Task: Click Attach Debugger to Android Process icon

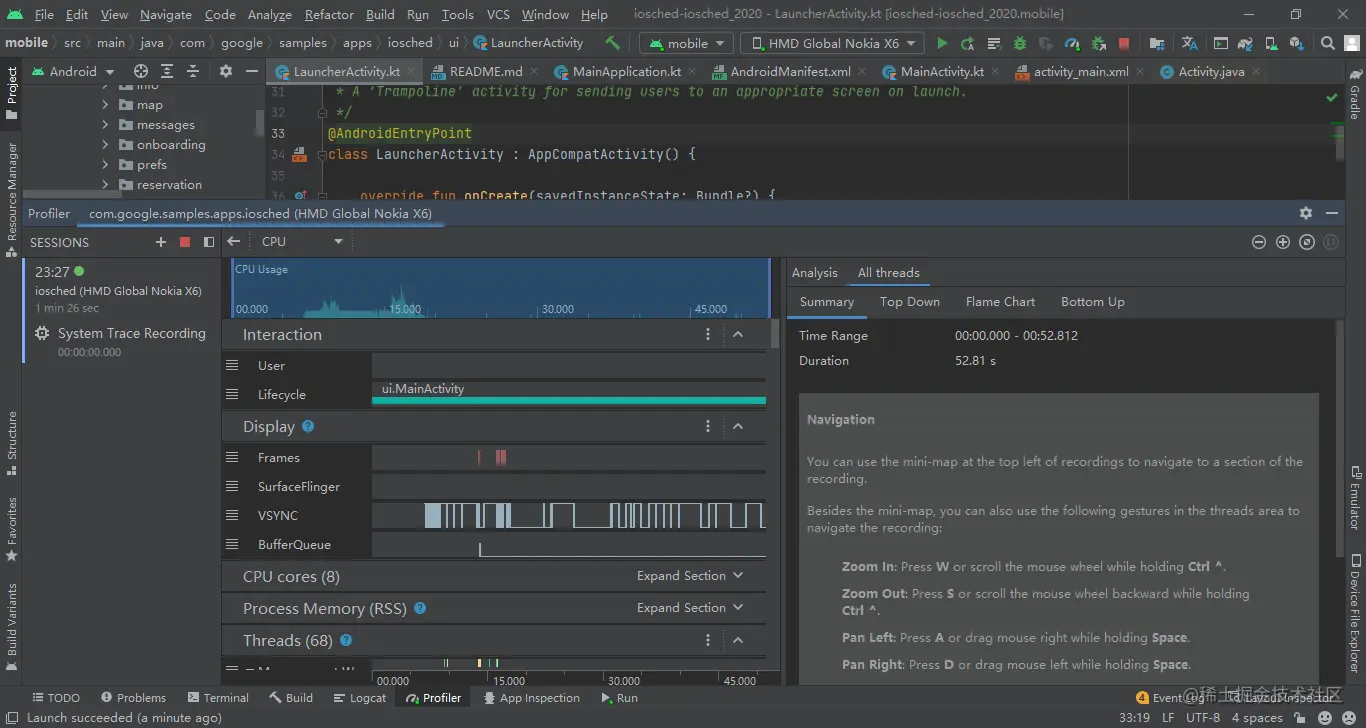Action: (x=1098, y=43)
